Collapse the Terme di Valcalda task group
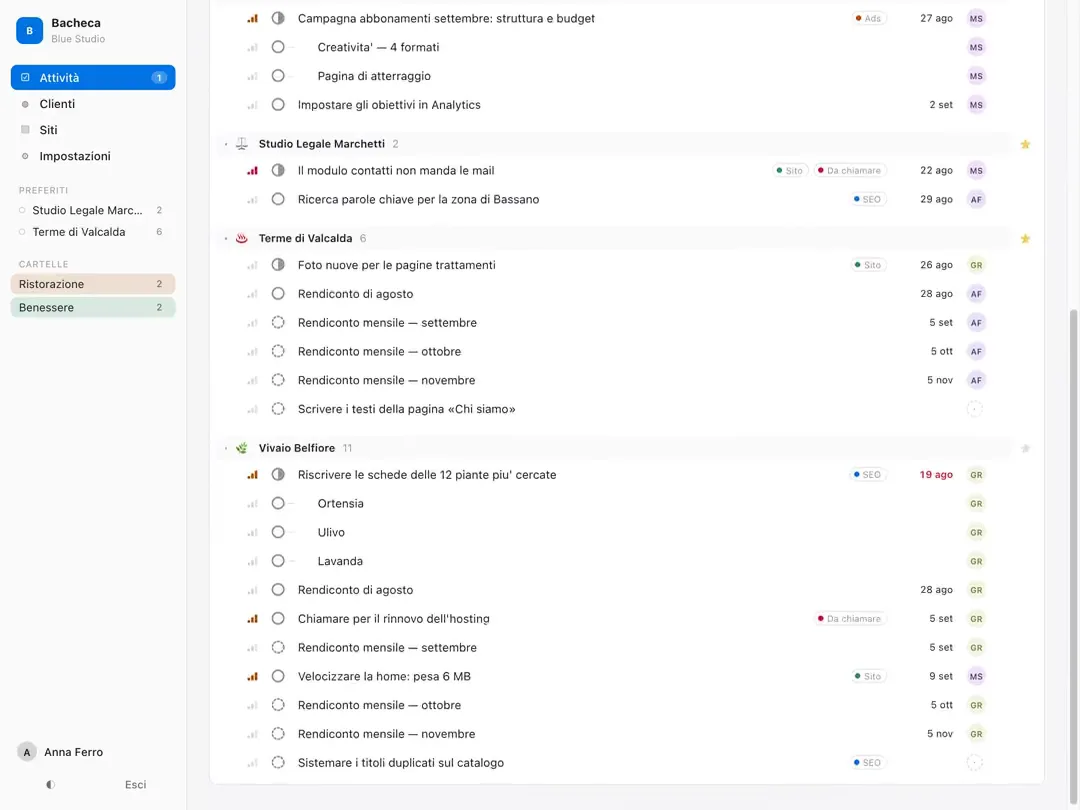This screenshot has height=810, width=1080. point(226,238)
